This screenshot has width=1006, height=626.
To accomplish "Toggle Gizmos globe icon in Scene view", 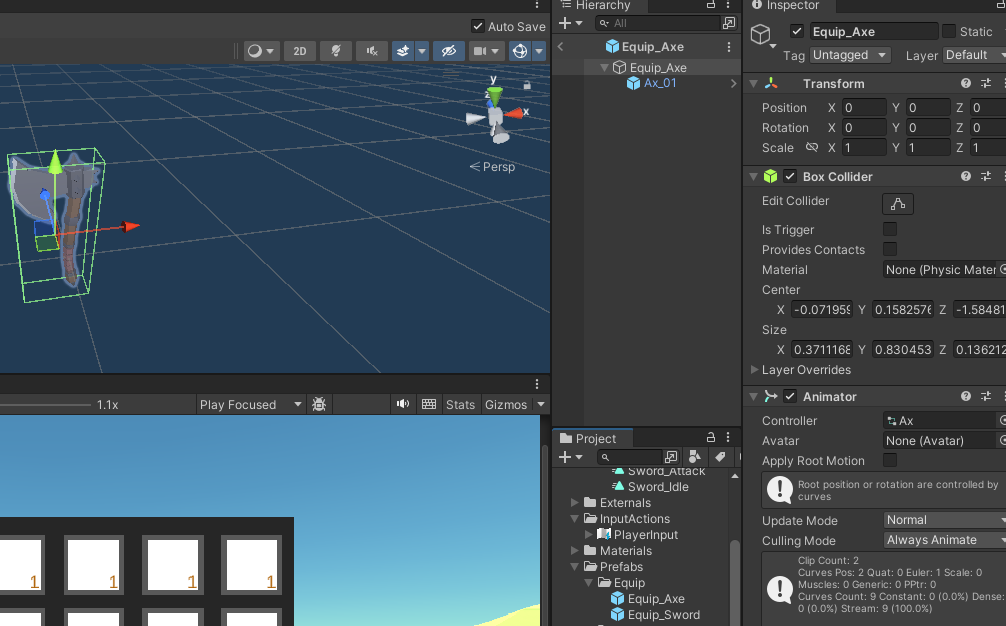I will coord(520,51).
